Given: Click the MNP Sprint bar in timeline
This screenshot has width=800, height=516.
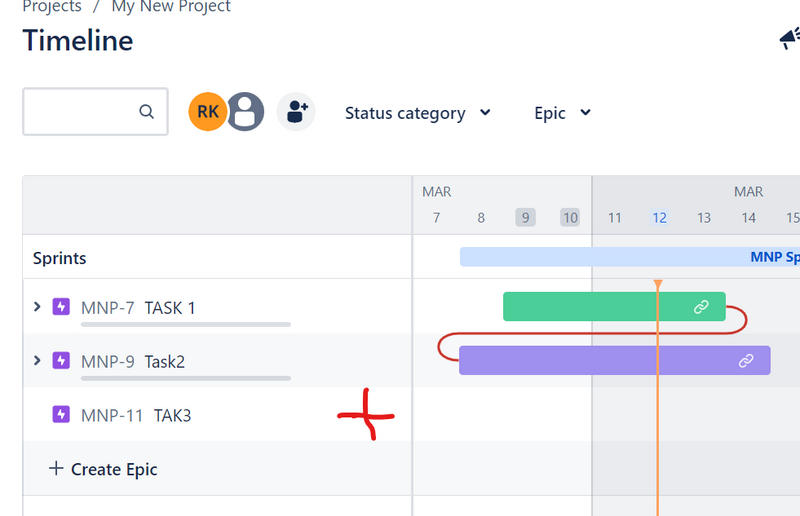Looking at the screenshot, I should (630, 257).
